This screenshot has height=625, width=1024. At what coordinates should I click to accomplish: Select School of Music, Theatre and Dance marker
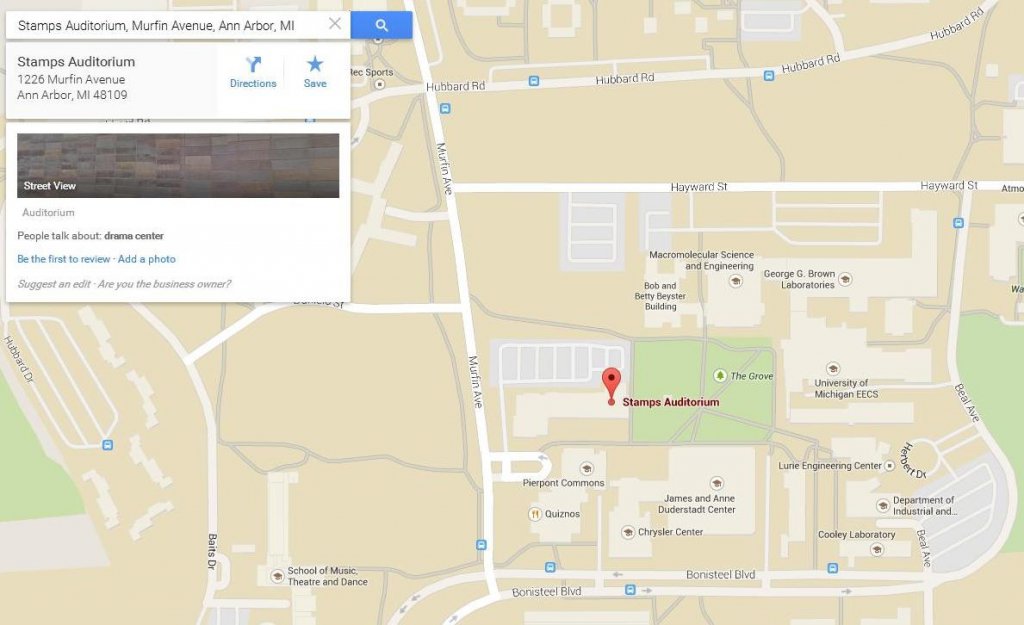278,576
